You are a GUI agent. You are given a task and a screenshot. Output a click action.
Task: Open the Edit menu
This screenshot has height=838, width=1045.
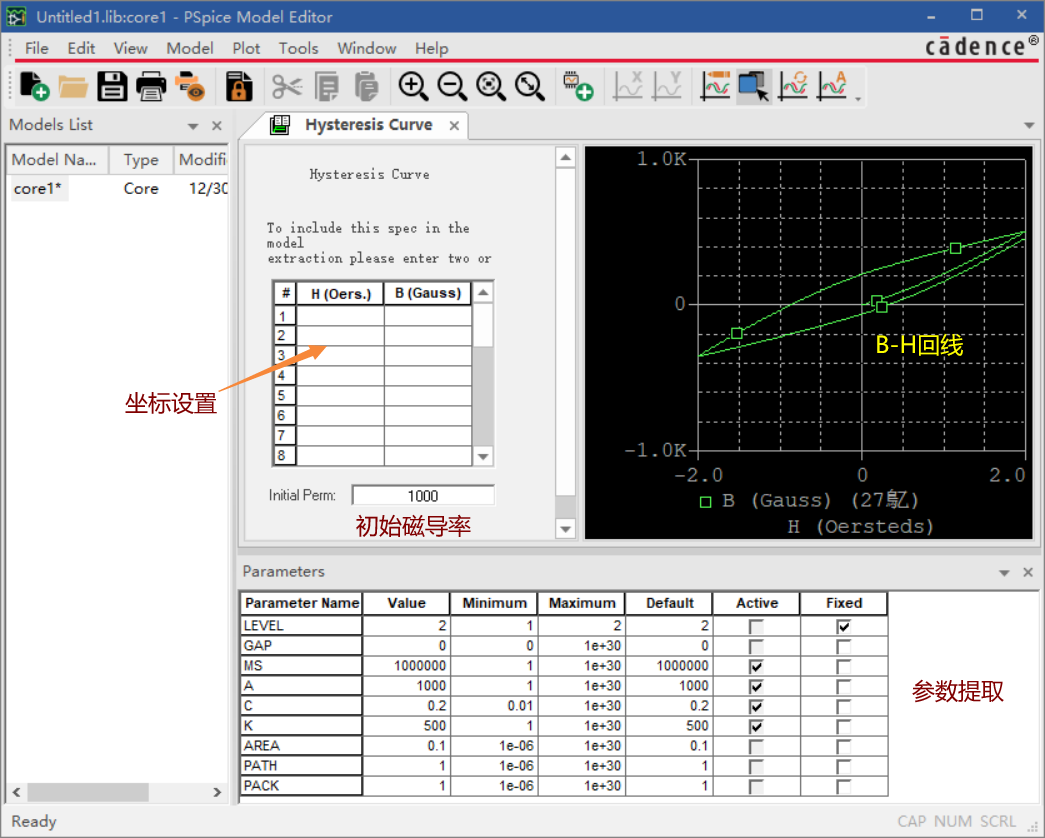pos(81,48)
